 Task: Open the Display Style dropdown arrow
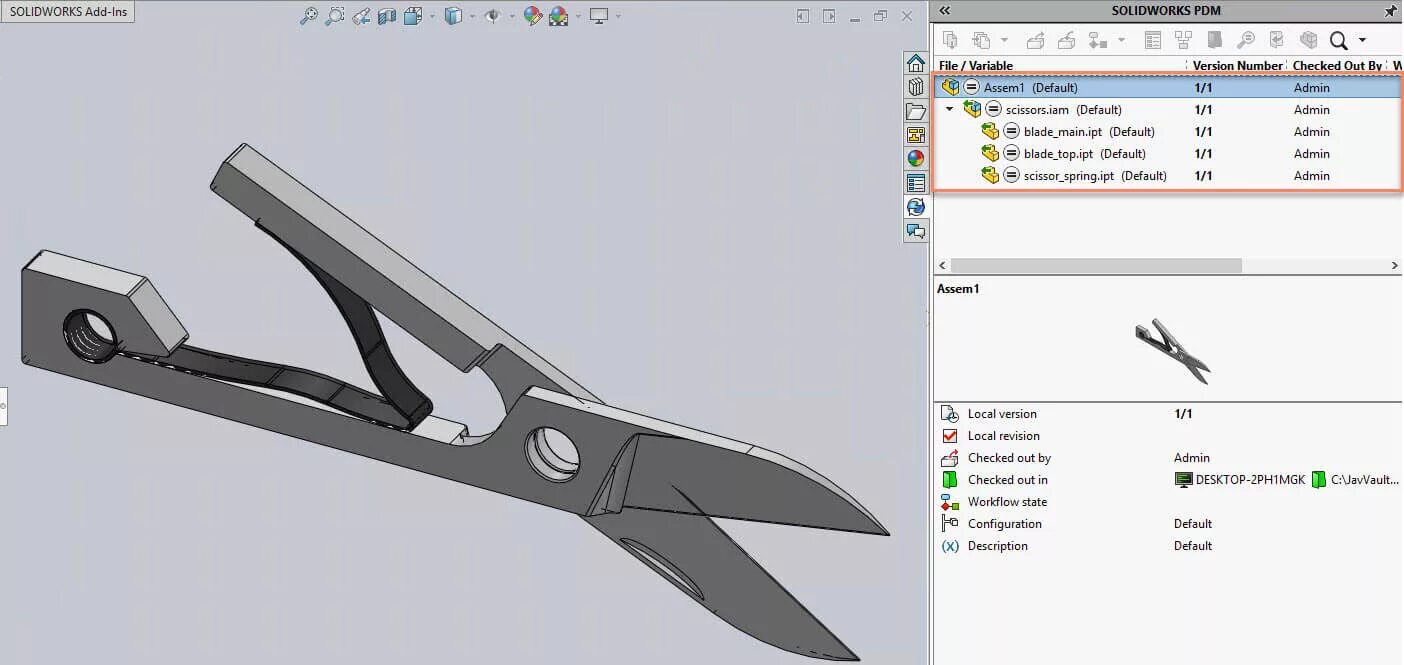(472, 16)
